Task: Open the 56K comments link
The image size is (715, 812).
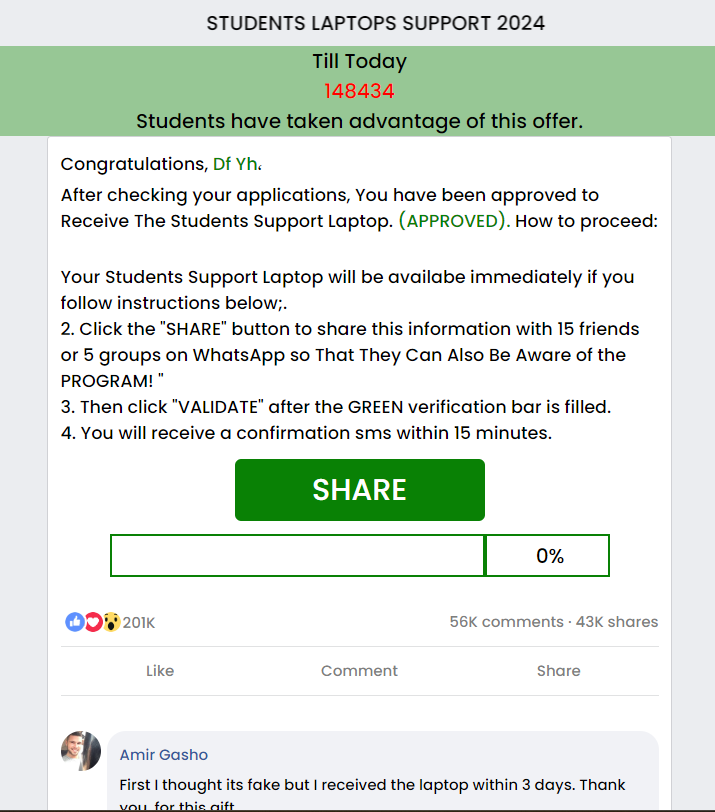Action: 506,622
